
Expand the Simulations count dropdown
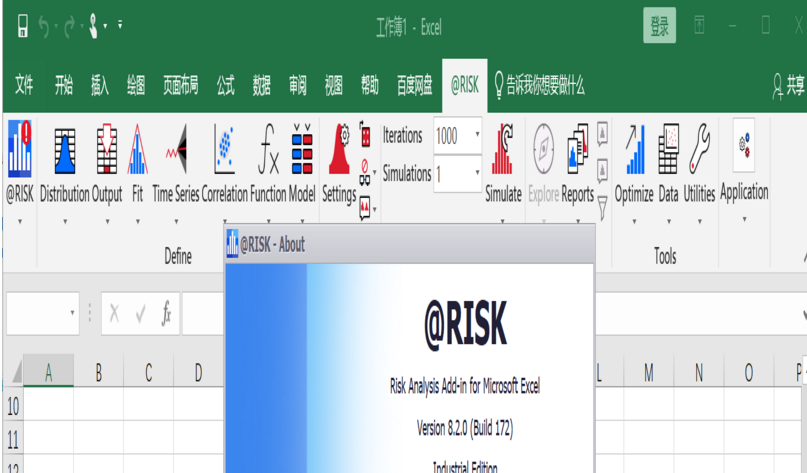[477, 173]
